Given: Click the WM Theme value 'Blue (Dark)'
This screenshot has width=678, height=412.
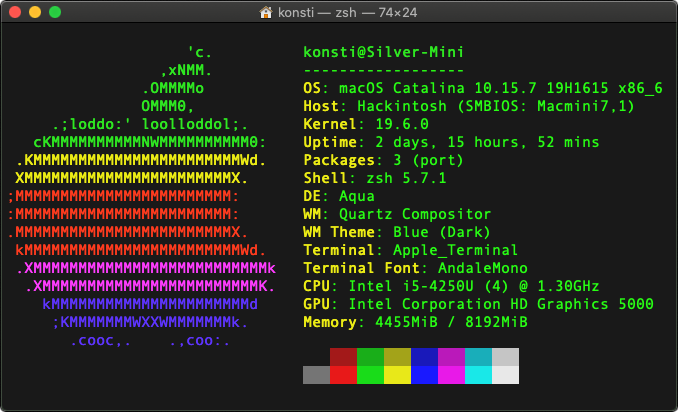Looking at the screenshot, I should click(441, 232).
